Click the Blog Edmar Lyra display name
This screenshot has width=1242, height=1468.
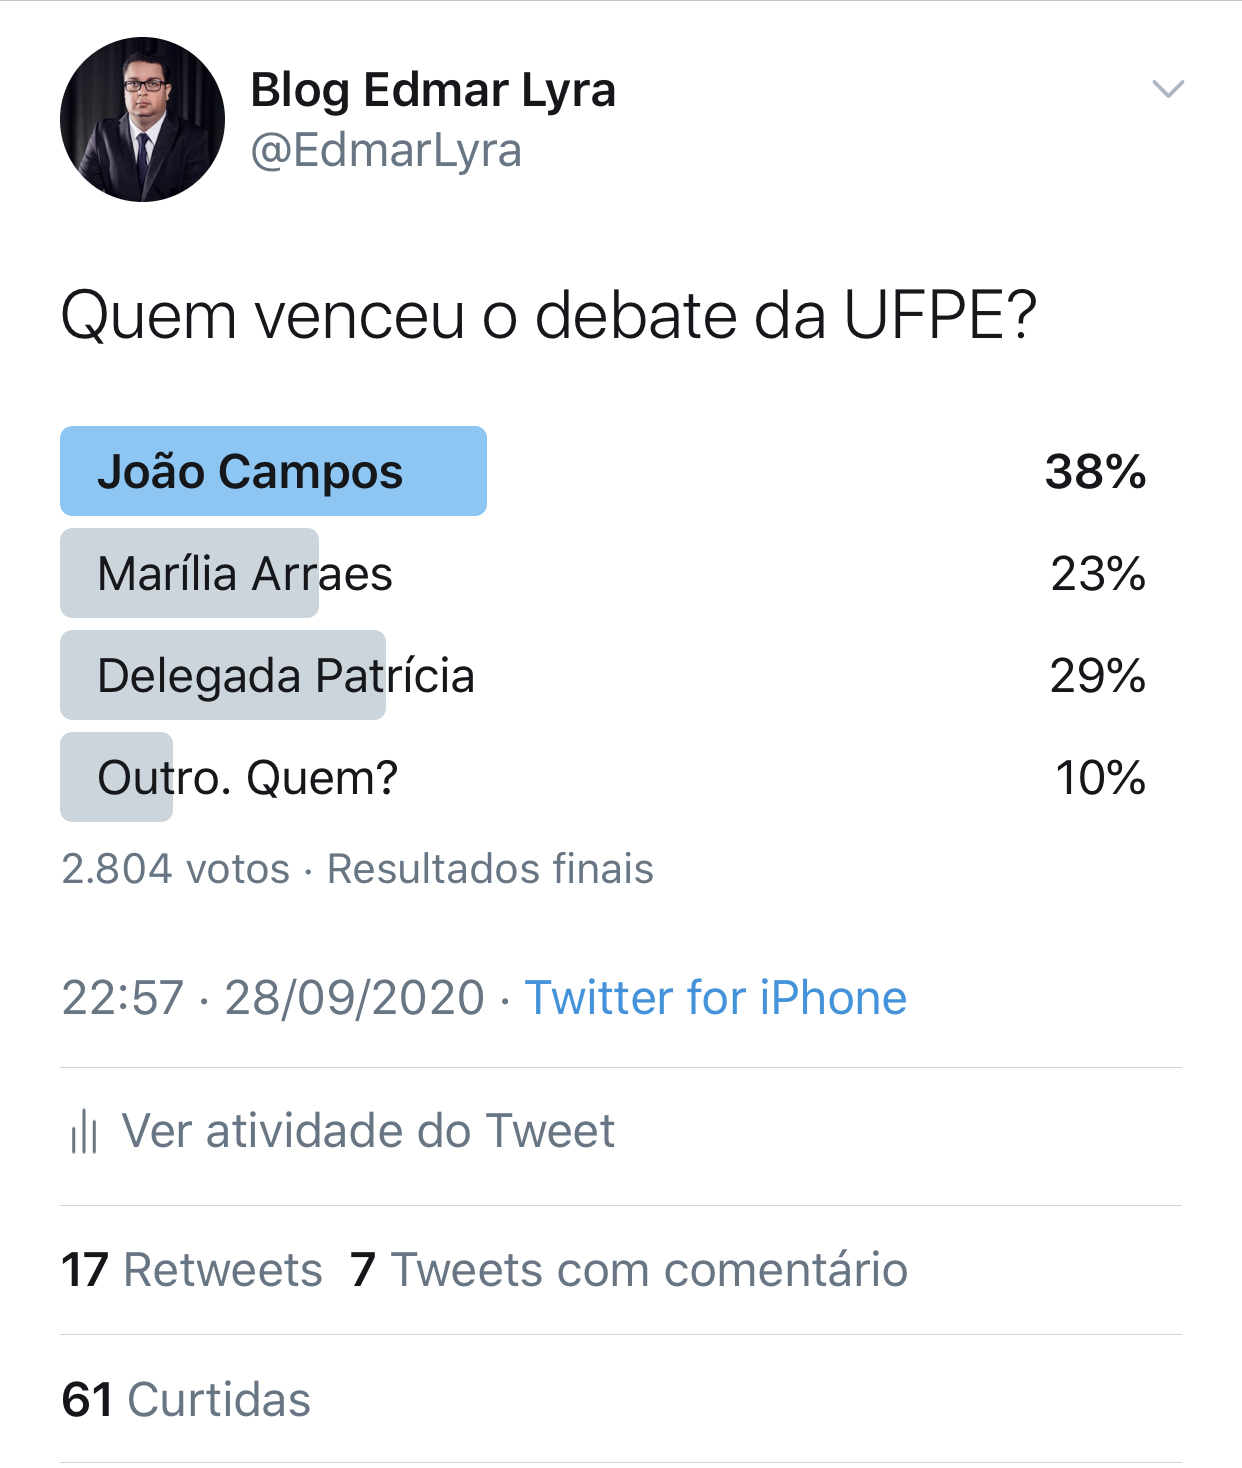(x=432, y=90)
